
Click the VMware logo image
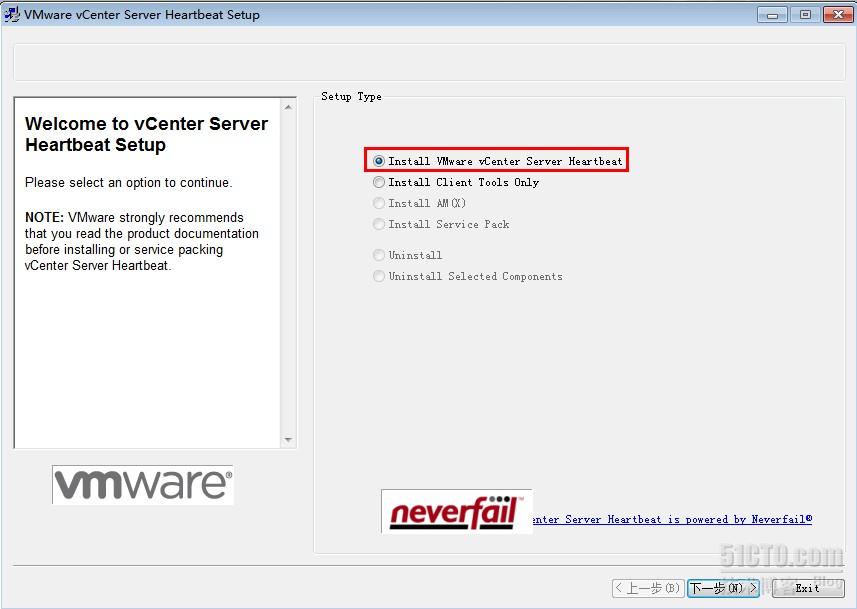tap(143, 484)
